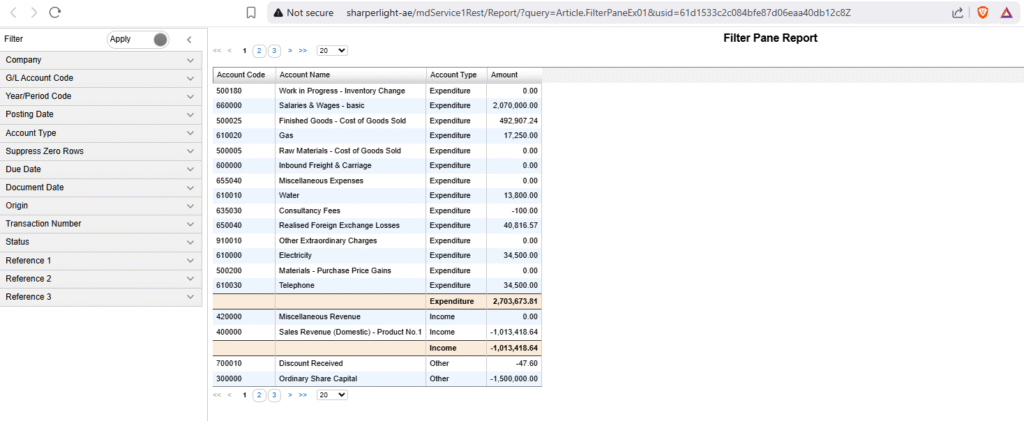This screenshot has height=421, width=1024.
Task: Go to page 3 in bottom pager
Action: click(x=274, y=395)
